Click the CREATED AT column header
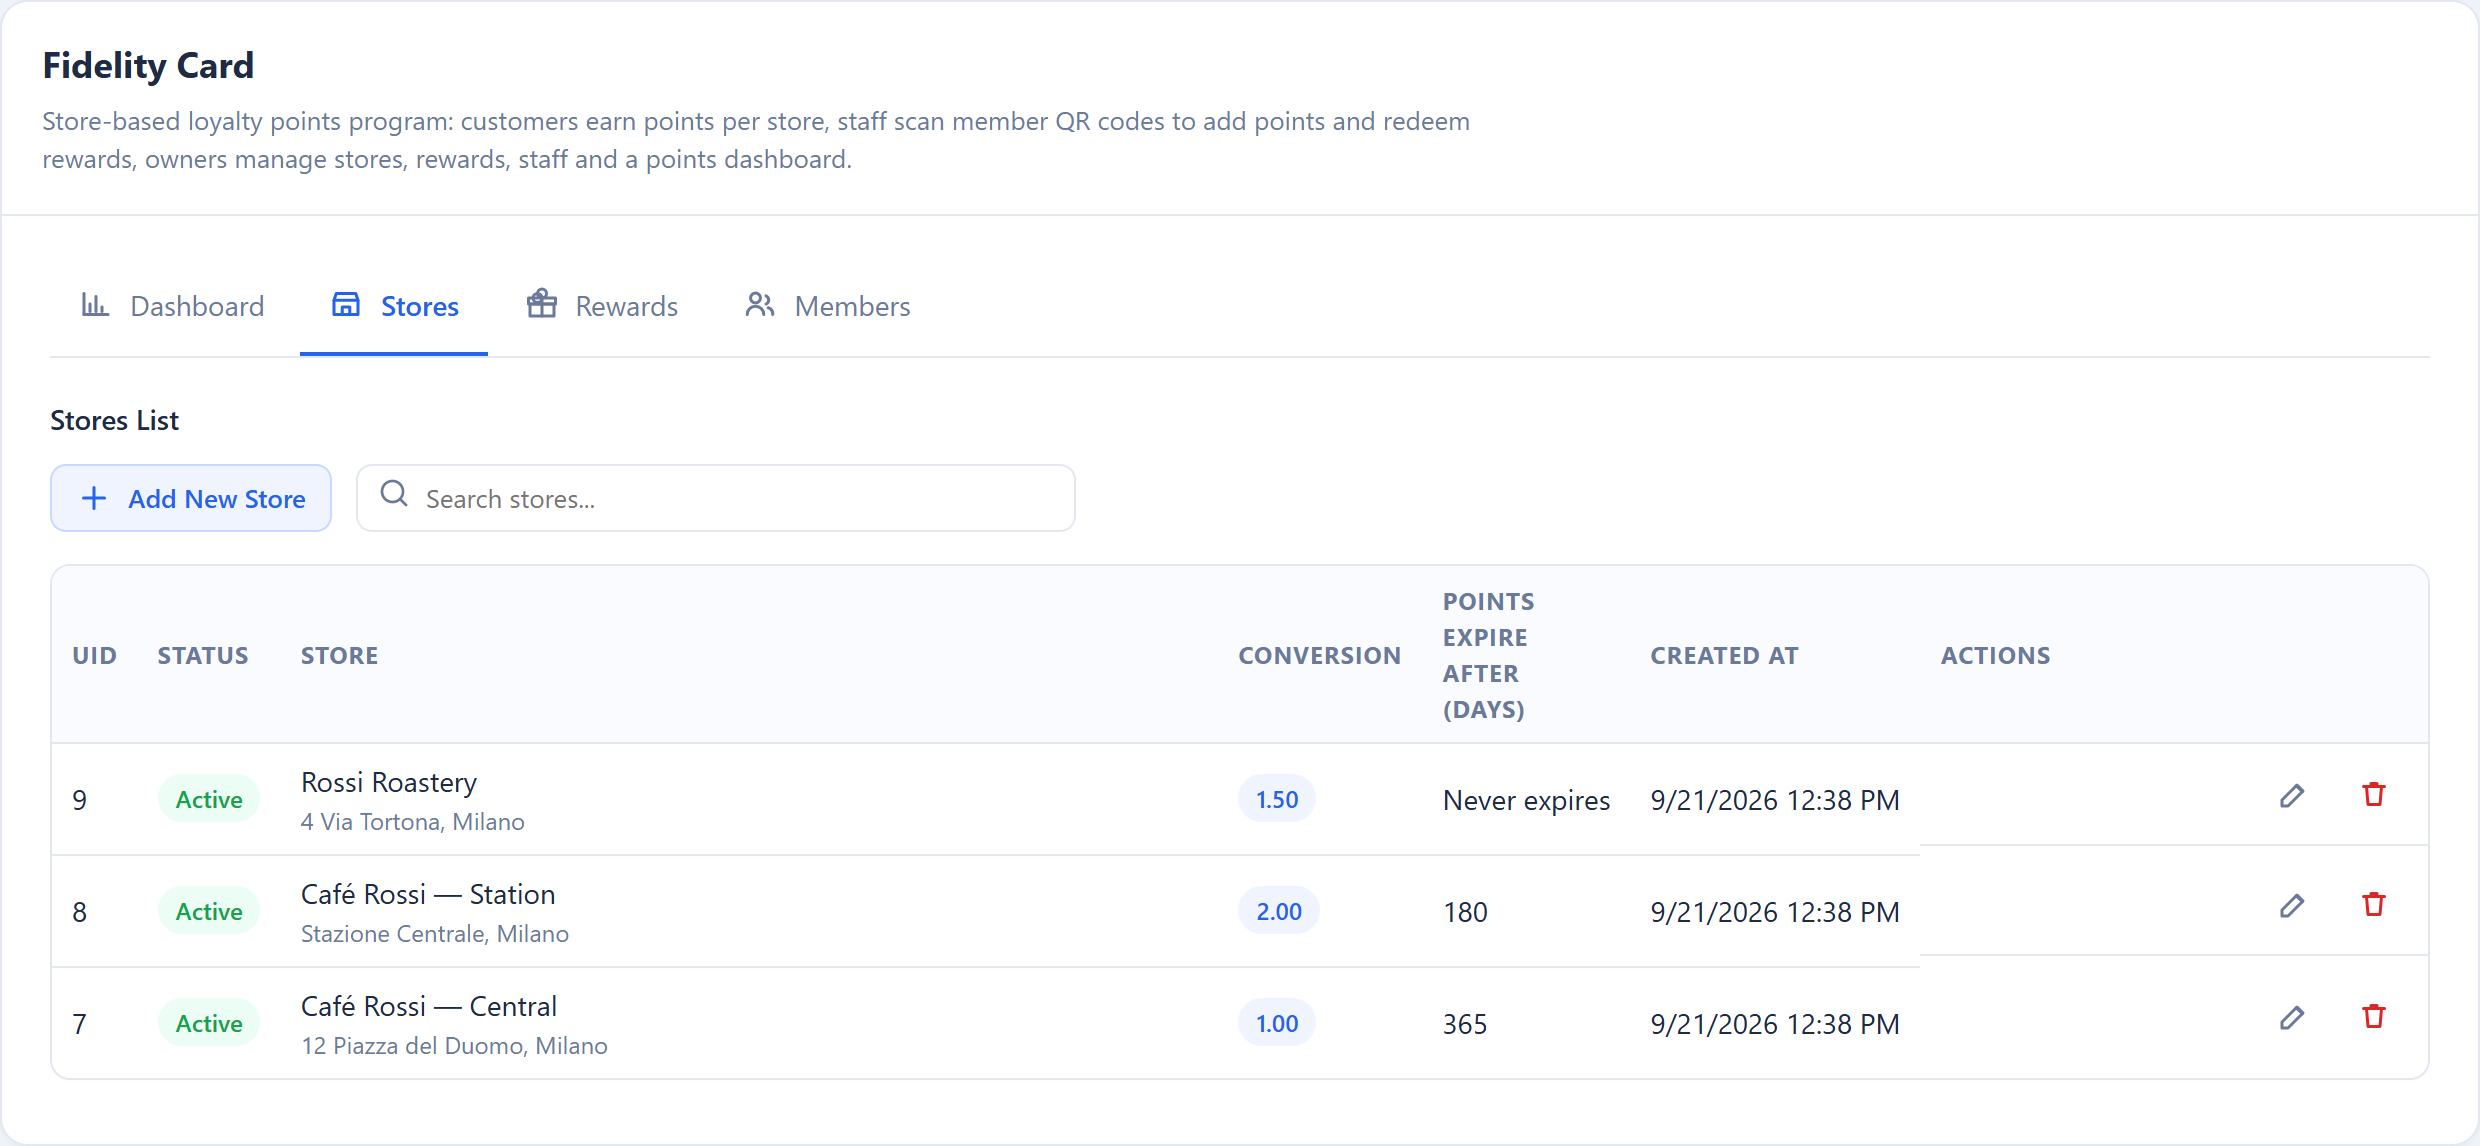2480x1146 pixels. [1724, 656]
